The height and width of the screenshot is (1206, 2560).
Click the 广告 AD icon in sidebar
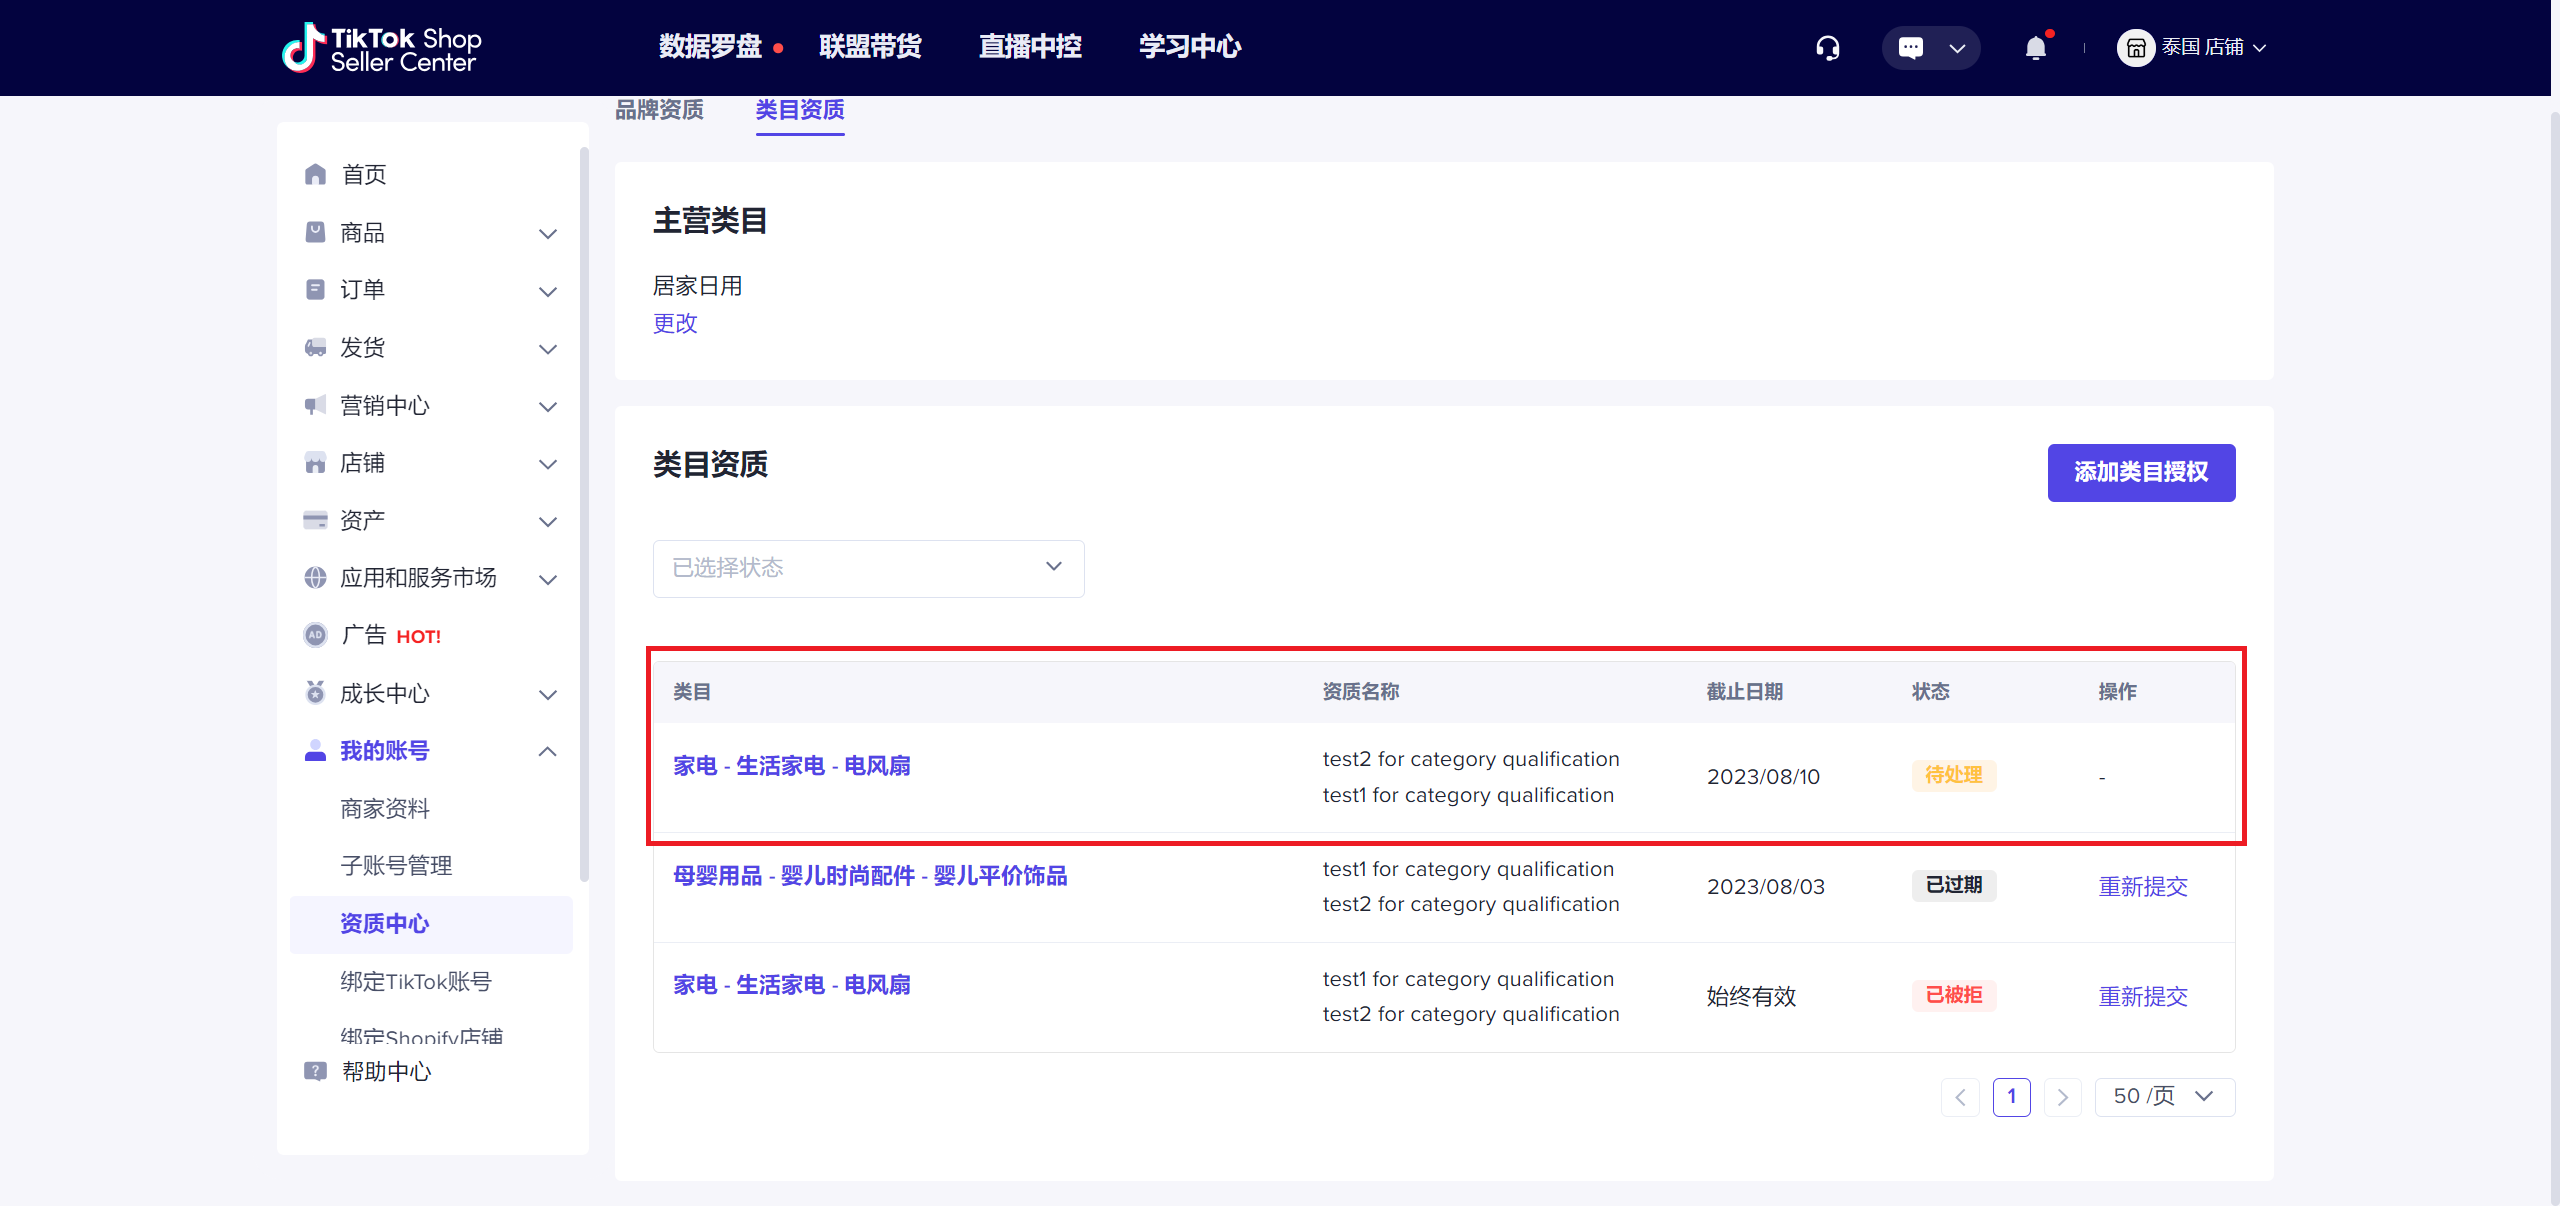coord(315,635)
